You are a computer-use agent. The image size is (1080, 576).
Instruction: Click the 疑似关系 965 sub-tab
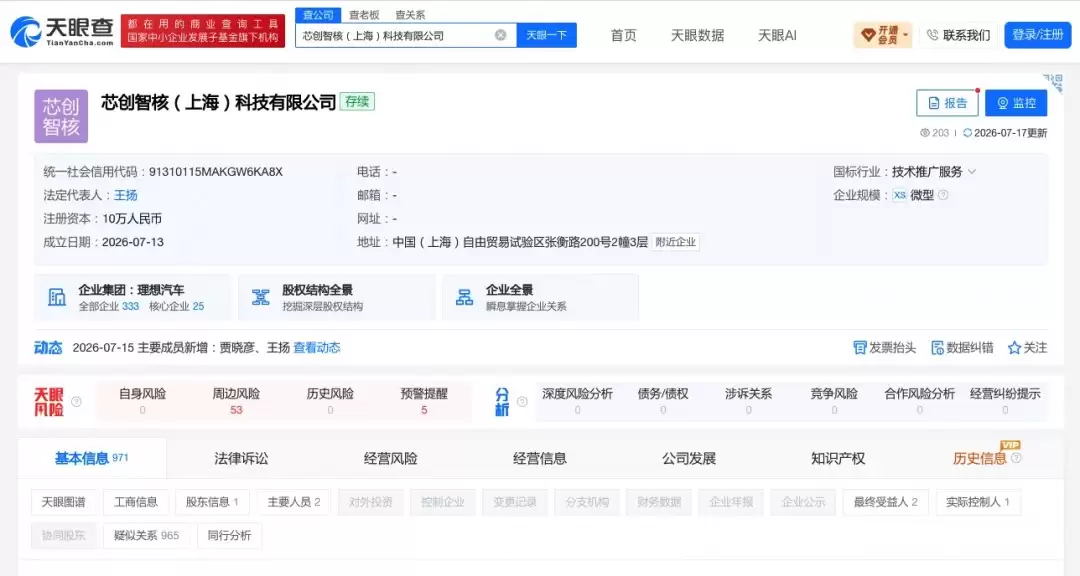pyautogui.click(x=146, y=535)
